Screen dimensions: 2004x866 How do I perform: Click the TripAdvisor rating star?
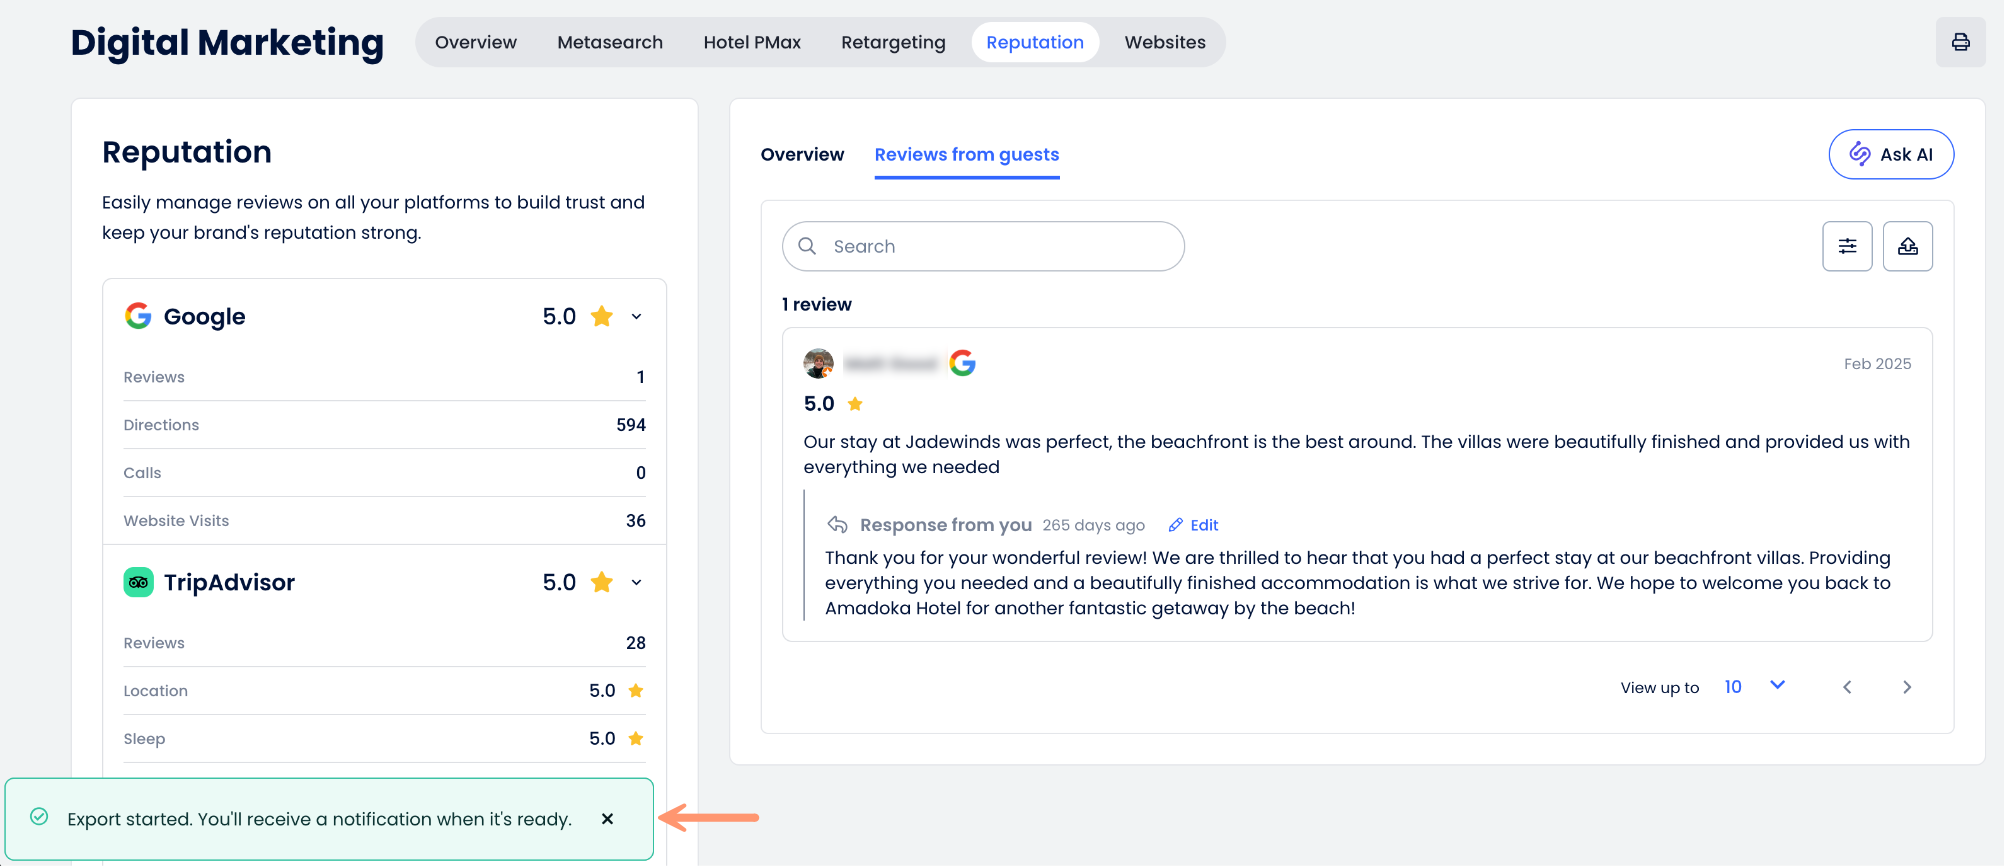[x=602, y=582]
